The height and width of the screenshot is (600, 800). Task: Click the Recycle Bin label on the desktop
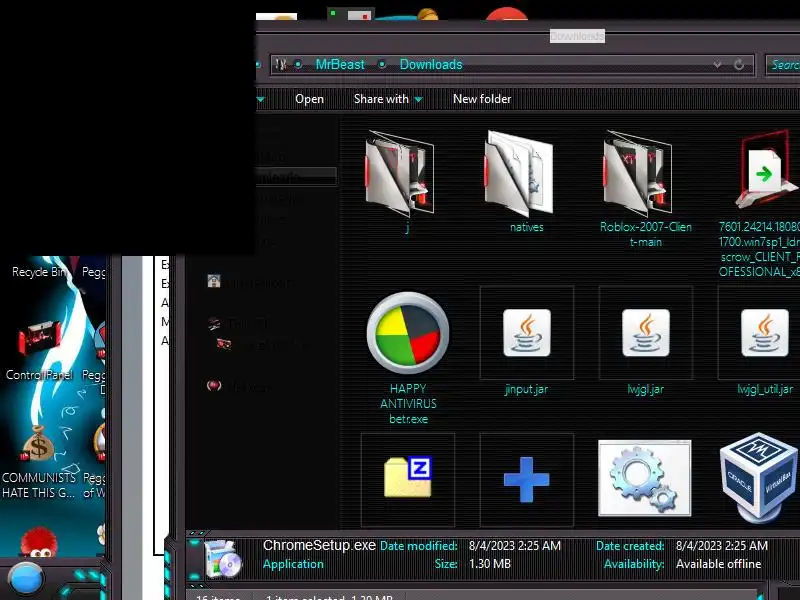(39, 271)
